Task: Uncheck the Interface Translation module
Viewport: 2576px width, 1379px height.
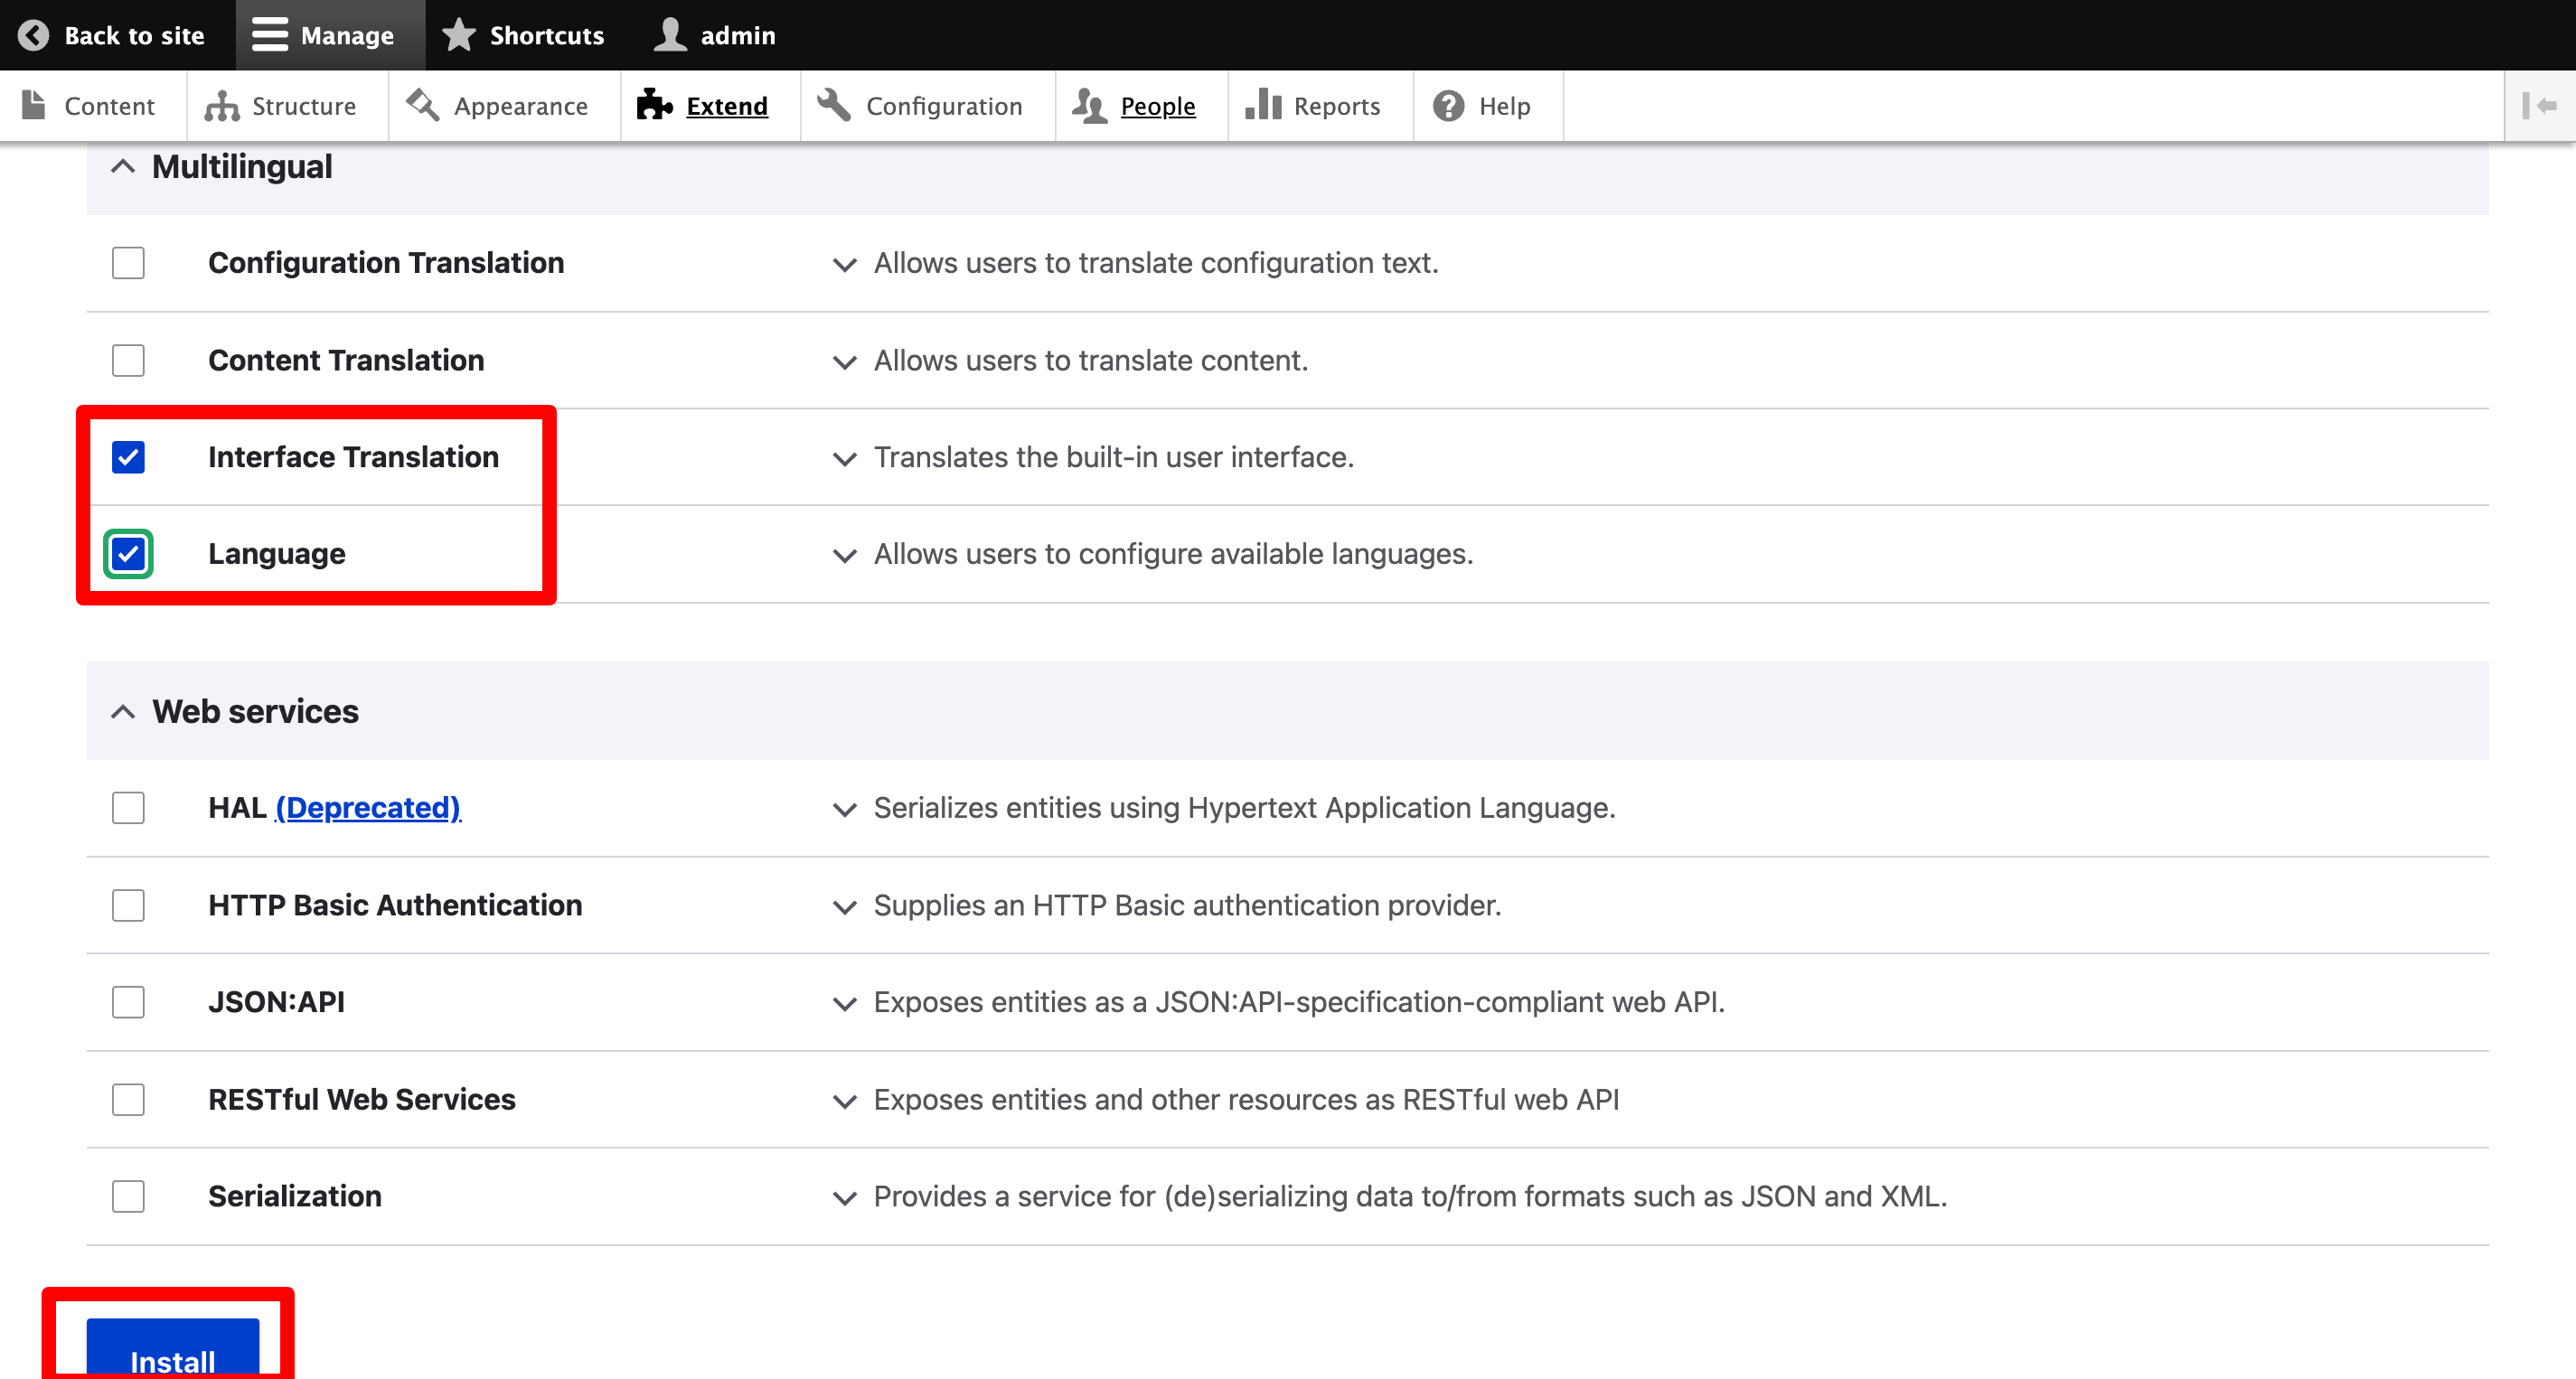Action: pyautogui.click(x=128, y=457)
